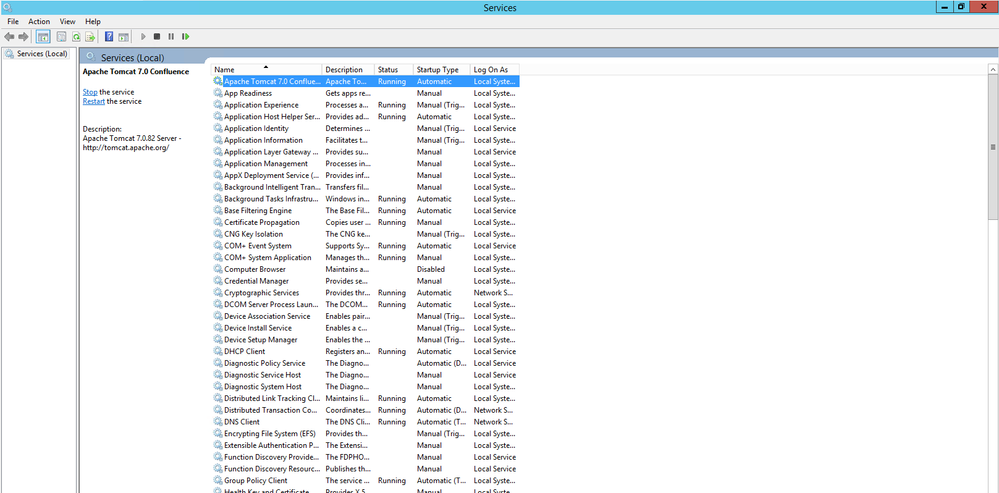Screen dimensions: 999x493
Task: Click the Refresh toolbar icon
Action: (x=76, y=37)
